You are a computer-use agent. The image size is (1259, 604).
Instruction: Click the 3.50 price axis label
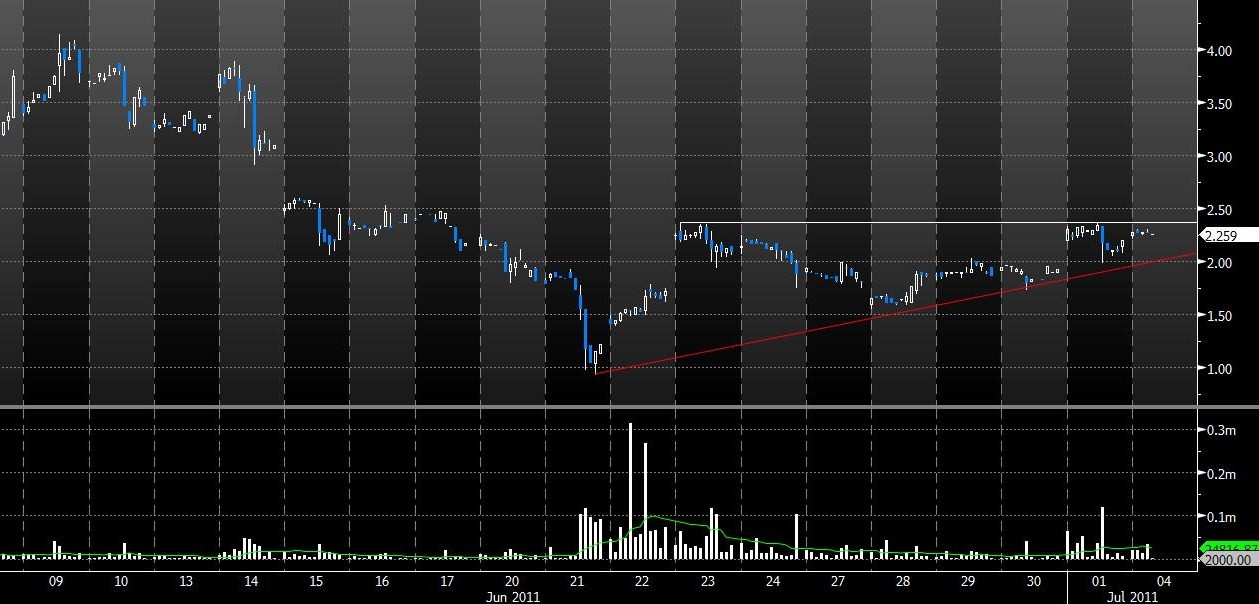pos(1219,103)
